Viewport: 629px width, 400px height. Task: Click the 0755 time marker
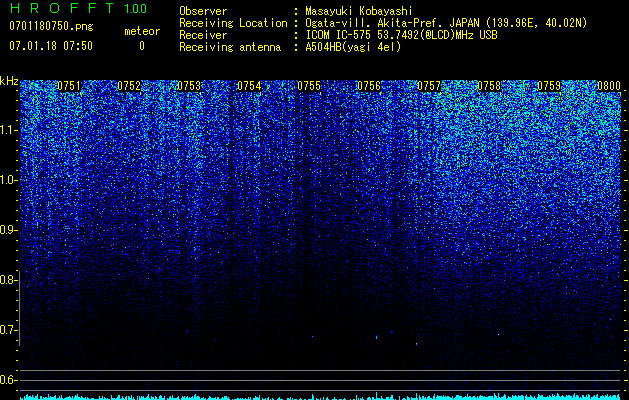pyautogui.click(x=309, y=86)
